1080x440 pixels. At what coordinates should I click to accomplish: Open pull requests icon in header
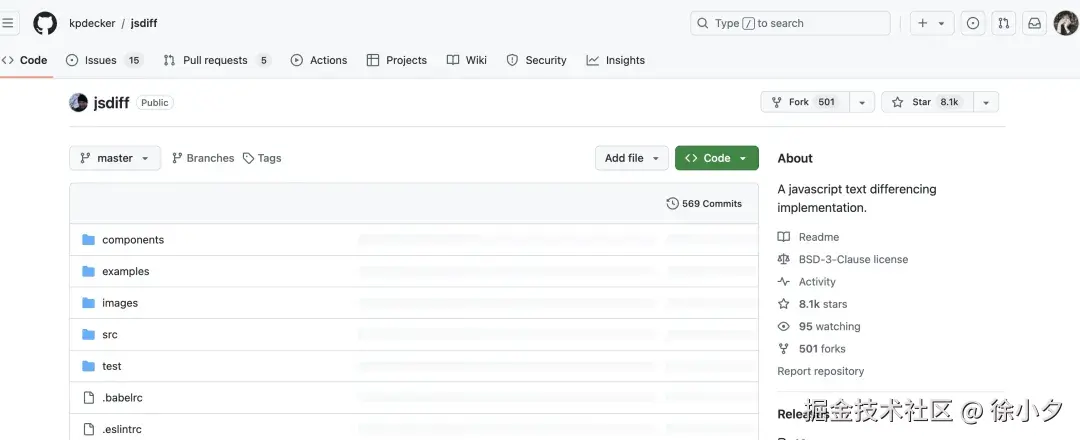coord(1004,23)
